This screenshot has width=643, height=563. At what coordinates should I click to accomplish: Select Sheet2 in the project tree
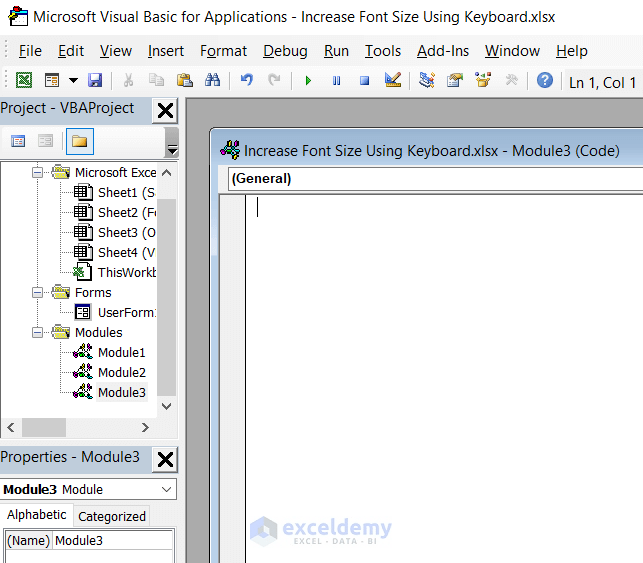click(x=114, y=212)
